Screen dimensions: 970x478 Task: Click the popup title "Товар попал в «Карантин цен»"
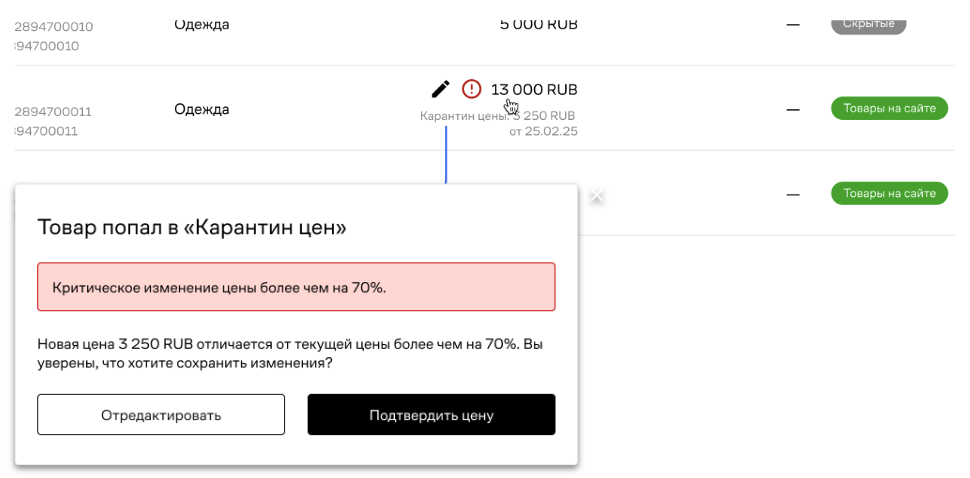(x=192, y=227)
